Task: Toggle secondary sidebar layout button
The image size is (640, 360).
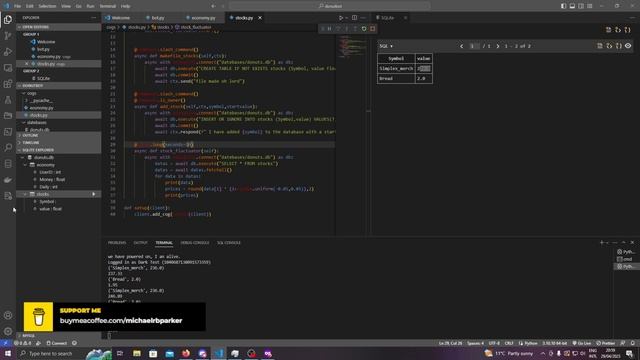Action: click(581, 6)
